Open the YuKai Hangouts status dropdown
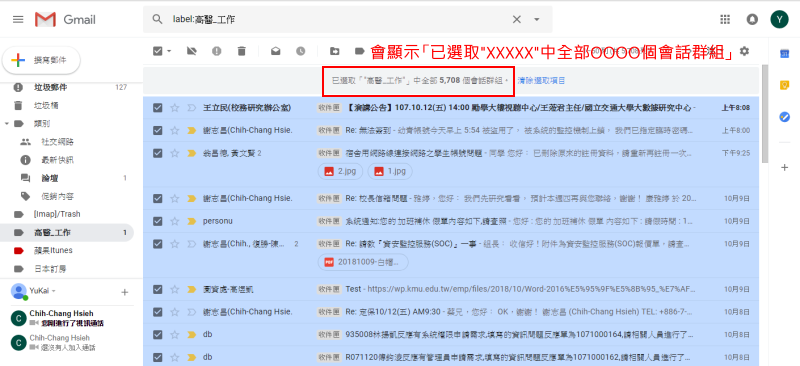 pos(54,291)
